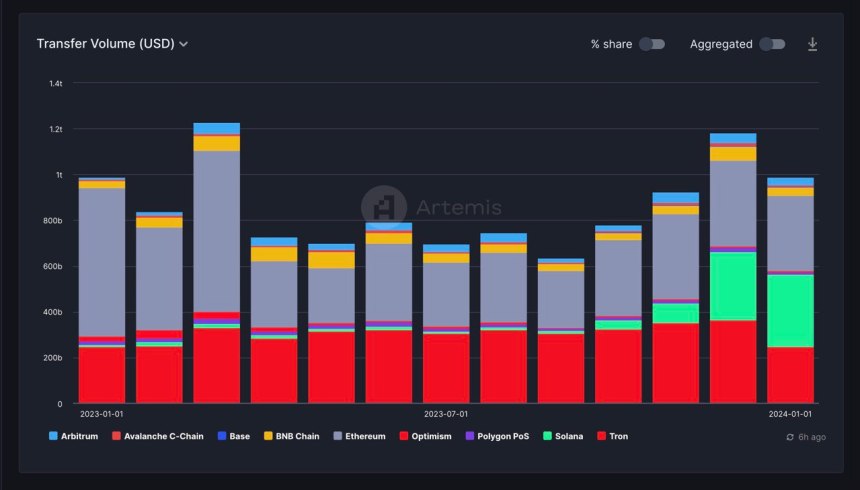Screen dimensions: 860x490
Task: Click the Solana legend label
Action: click(x=567, y=436)
